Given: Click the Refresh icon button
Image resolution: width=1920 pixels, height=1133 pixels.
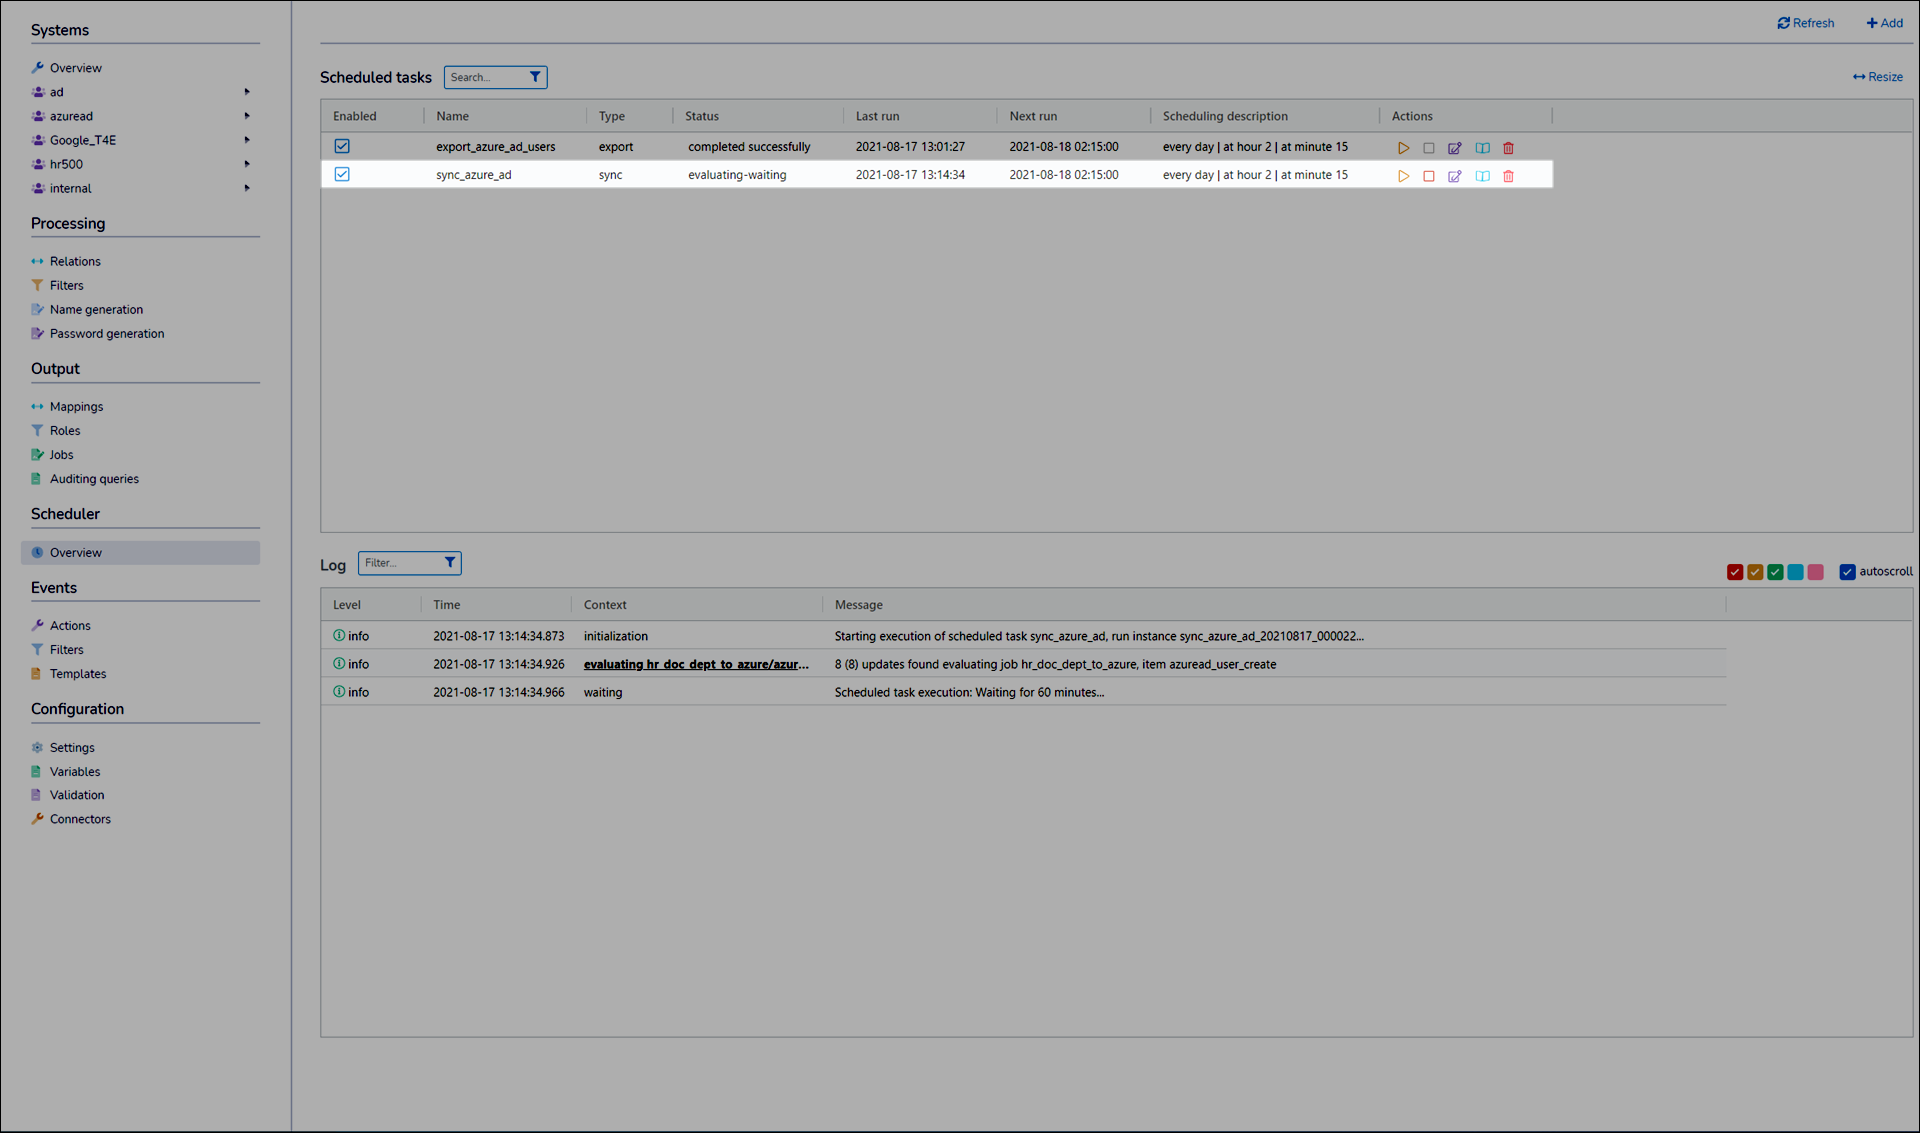Looking at the screenshot, I should (x=1783, y=23).
